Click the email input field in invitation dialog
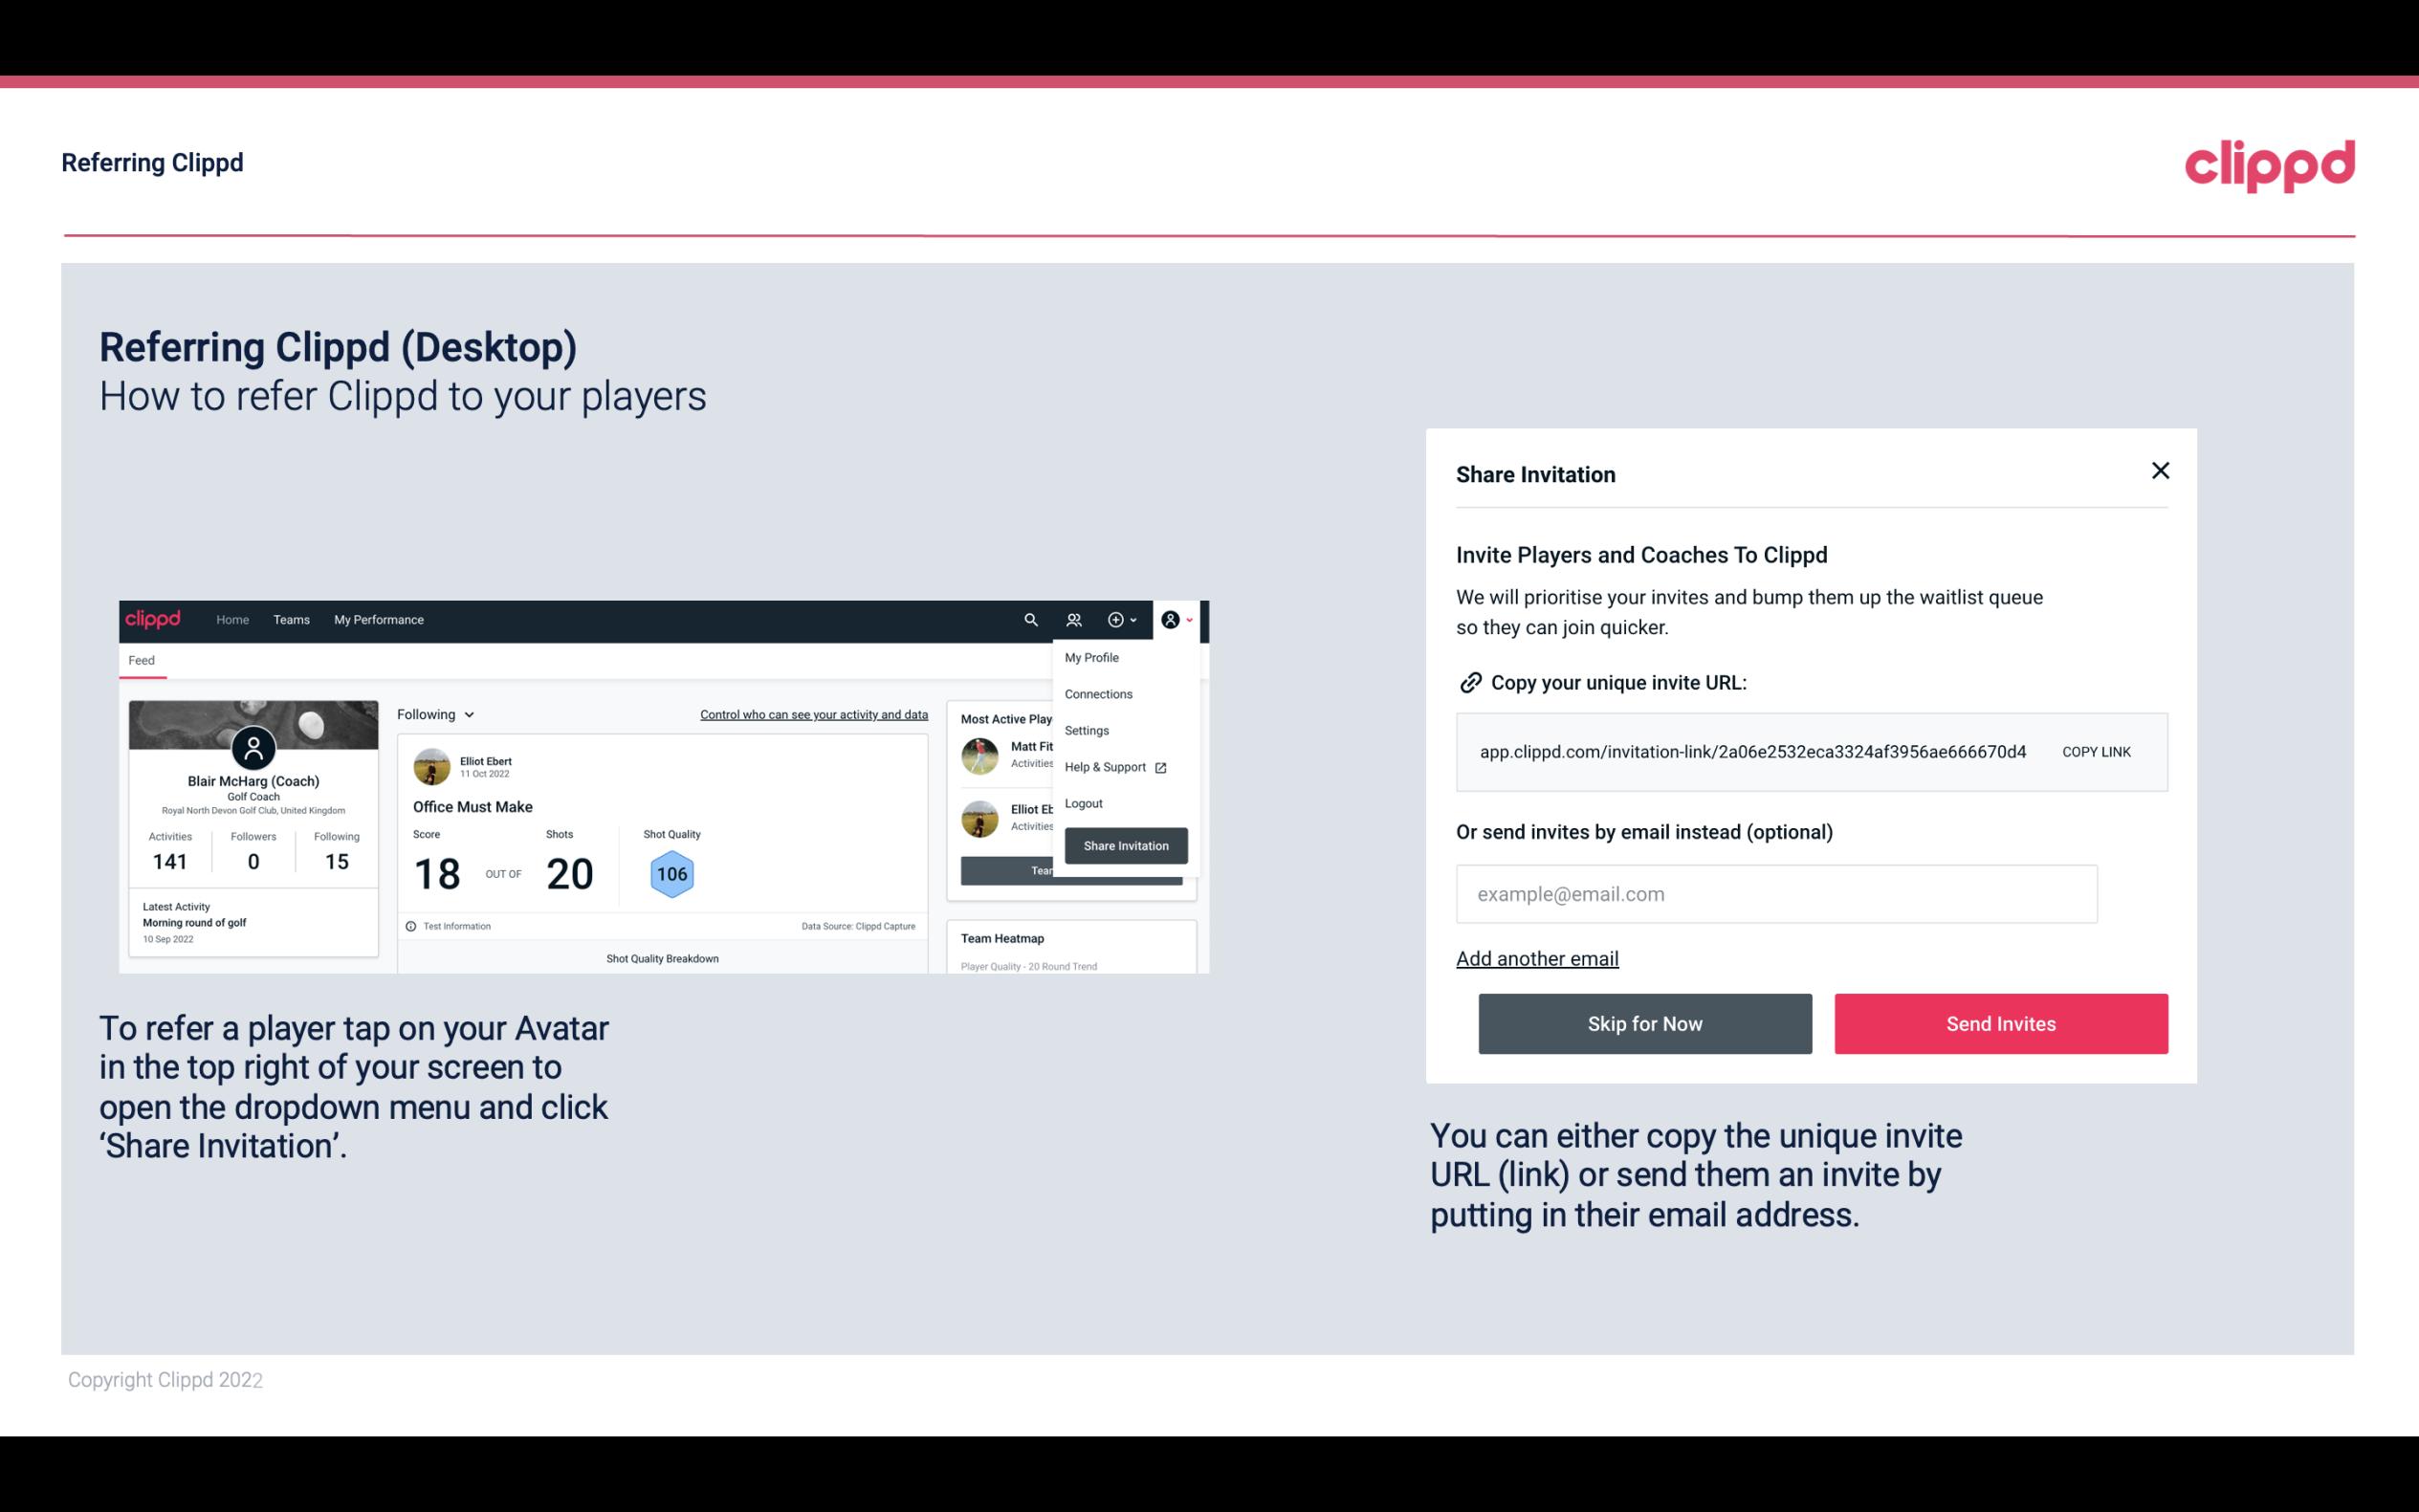 1774,893
